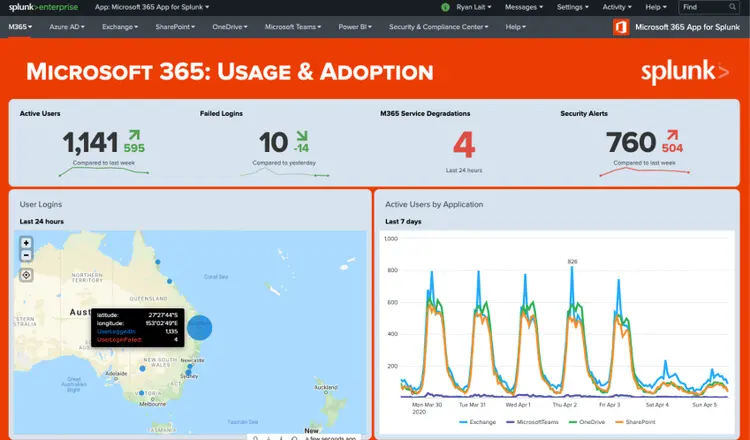Click the red up-arrow trend icon
This screenshot has width=750, height=440.
click(x=672, y=135)
